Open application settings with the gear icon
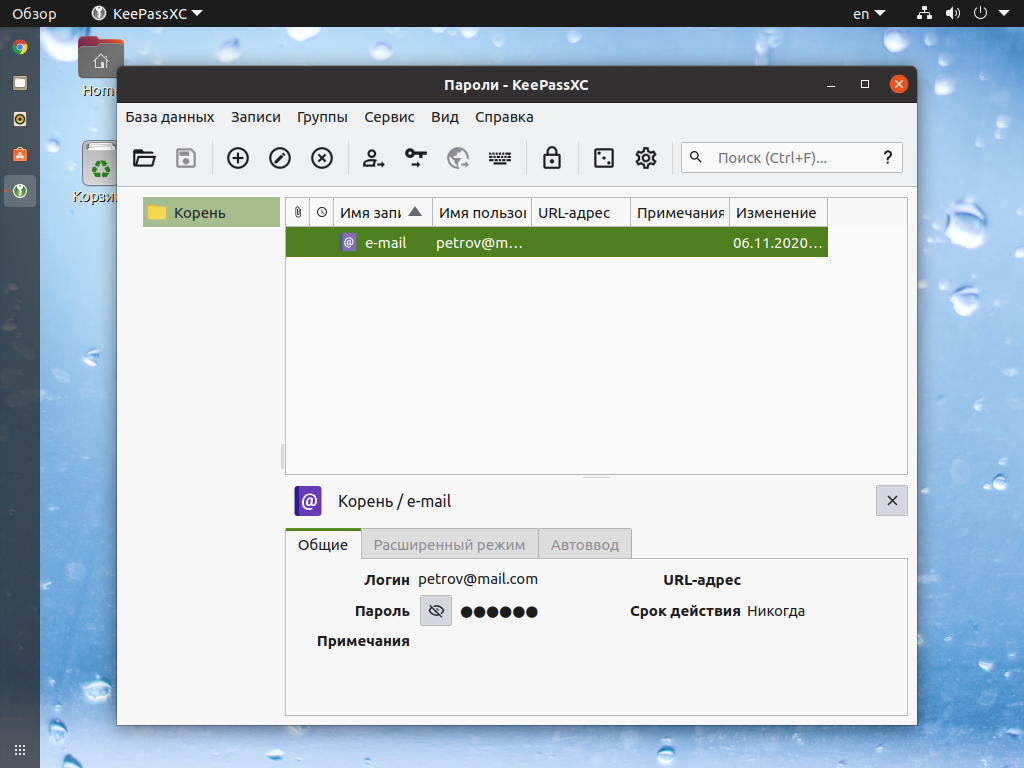This screenshot has height=768, width=1024. 645,158
